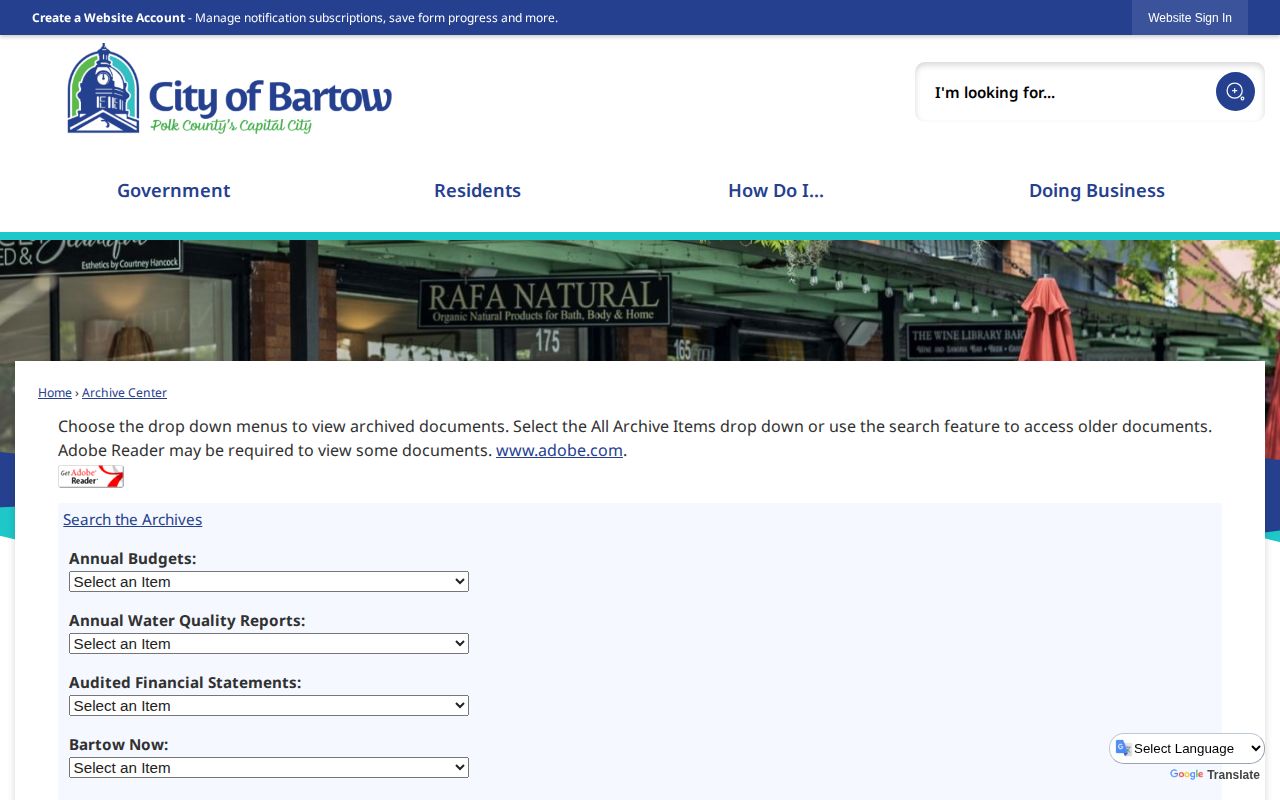Open the Government menu
This screenshot has height=800, width=1280.
click(x=174, y=190)
